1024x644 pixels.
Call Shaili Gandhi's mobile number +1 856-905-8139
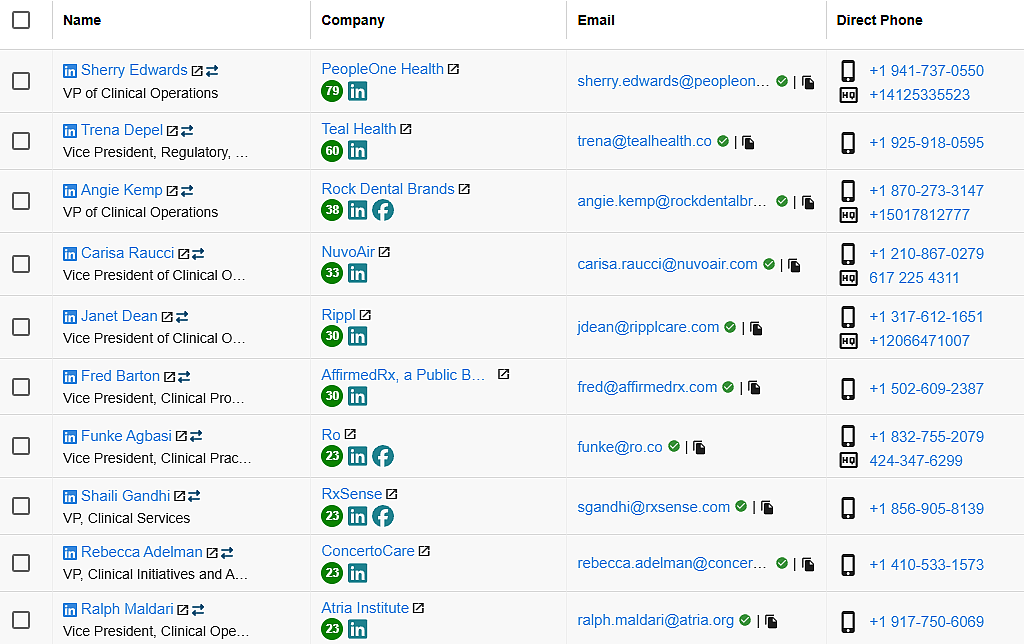[x=926, y=508]
